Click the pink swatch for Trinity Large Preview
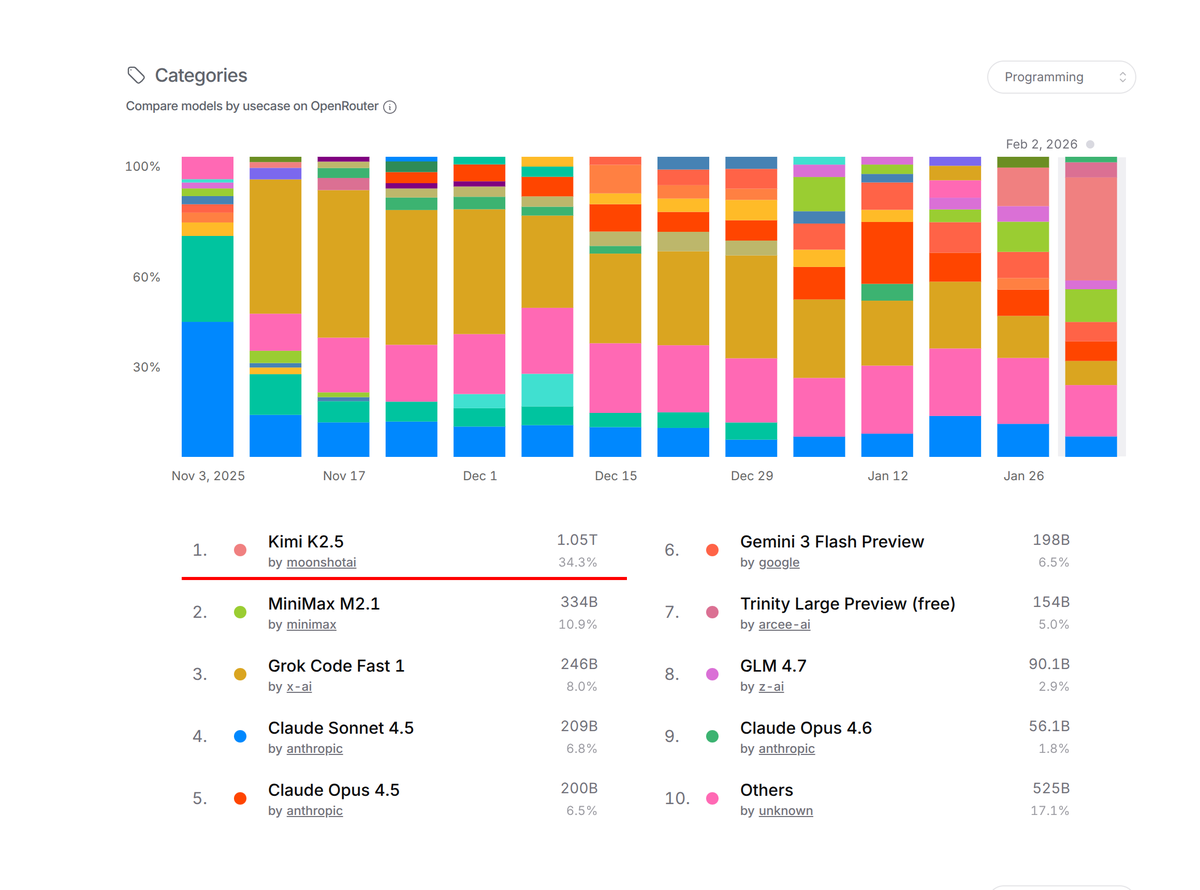This screenshot has height=890, width=1200. [712, 611]
